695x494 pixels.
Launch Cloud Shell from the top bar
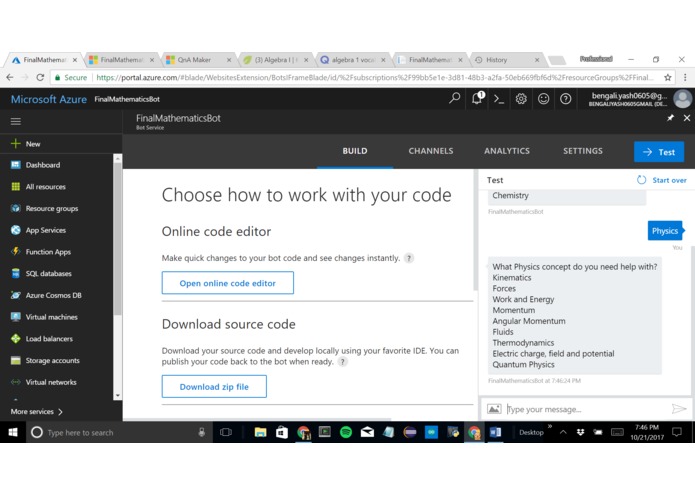(499, 99)
